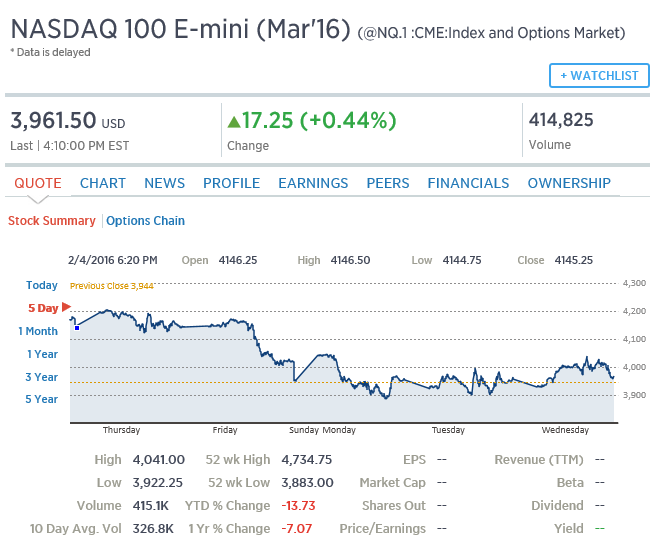The width and height of the screenshot is (658, 556).
Task: Switch chart to 5 Year range
Action: coord(42,399)
